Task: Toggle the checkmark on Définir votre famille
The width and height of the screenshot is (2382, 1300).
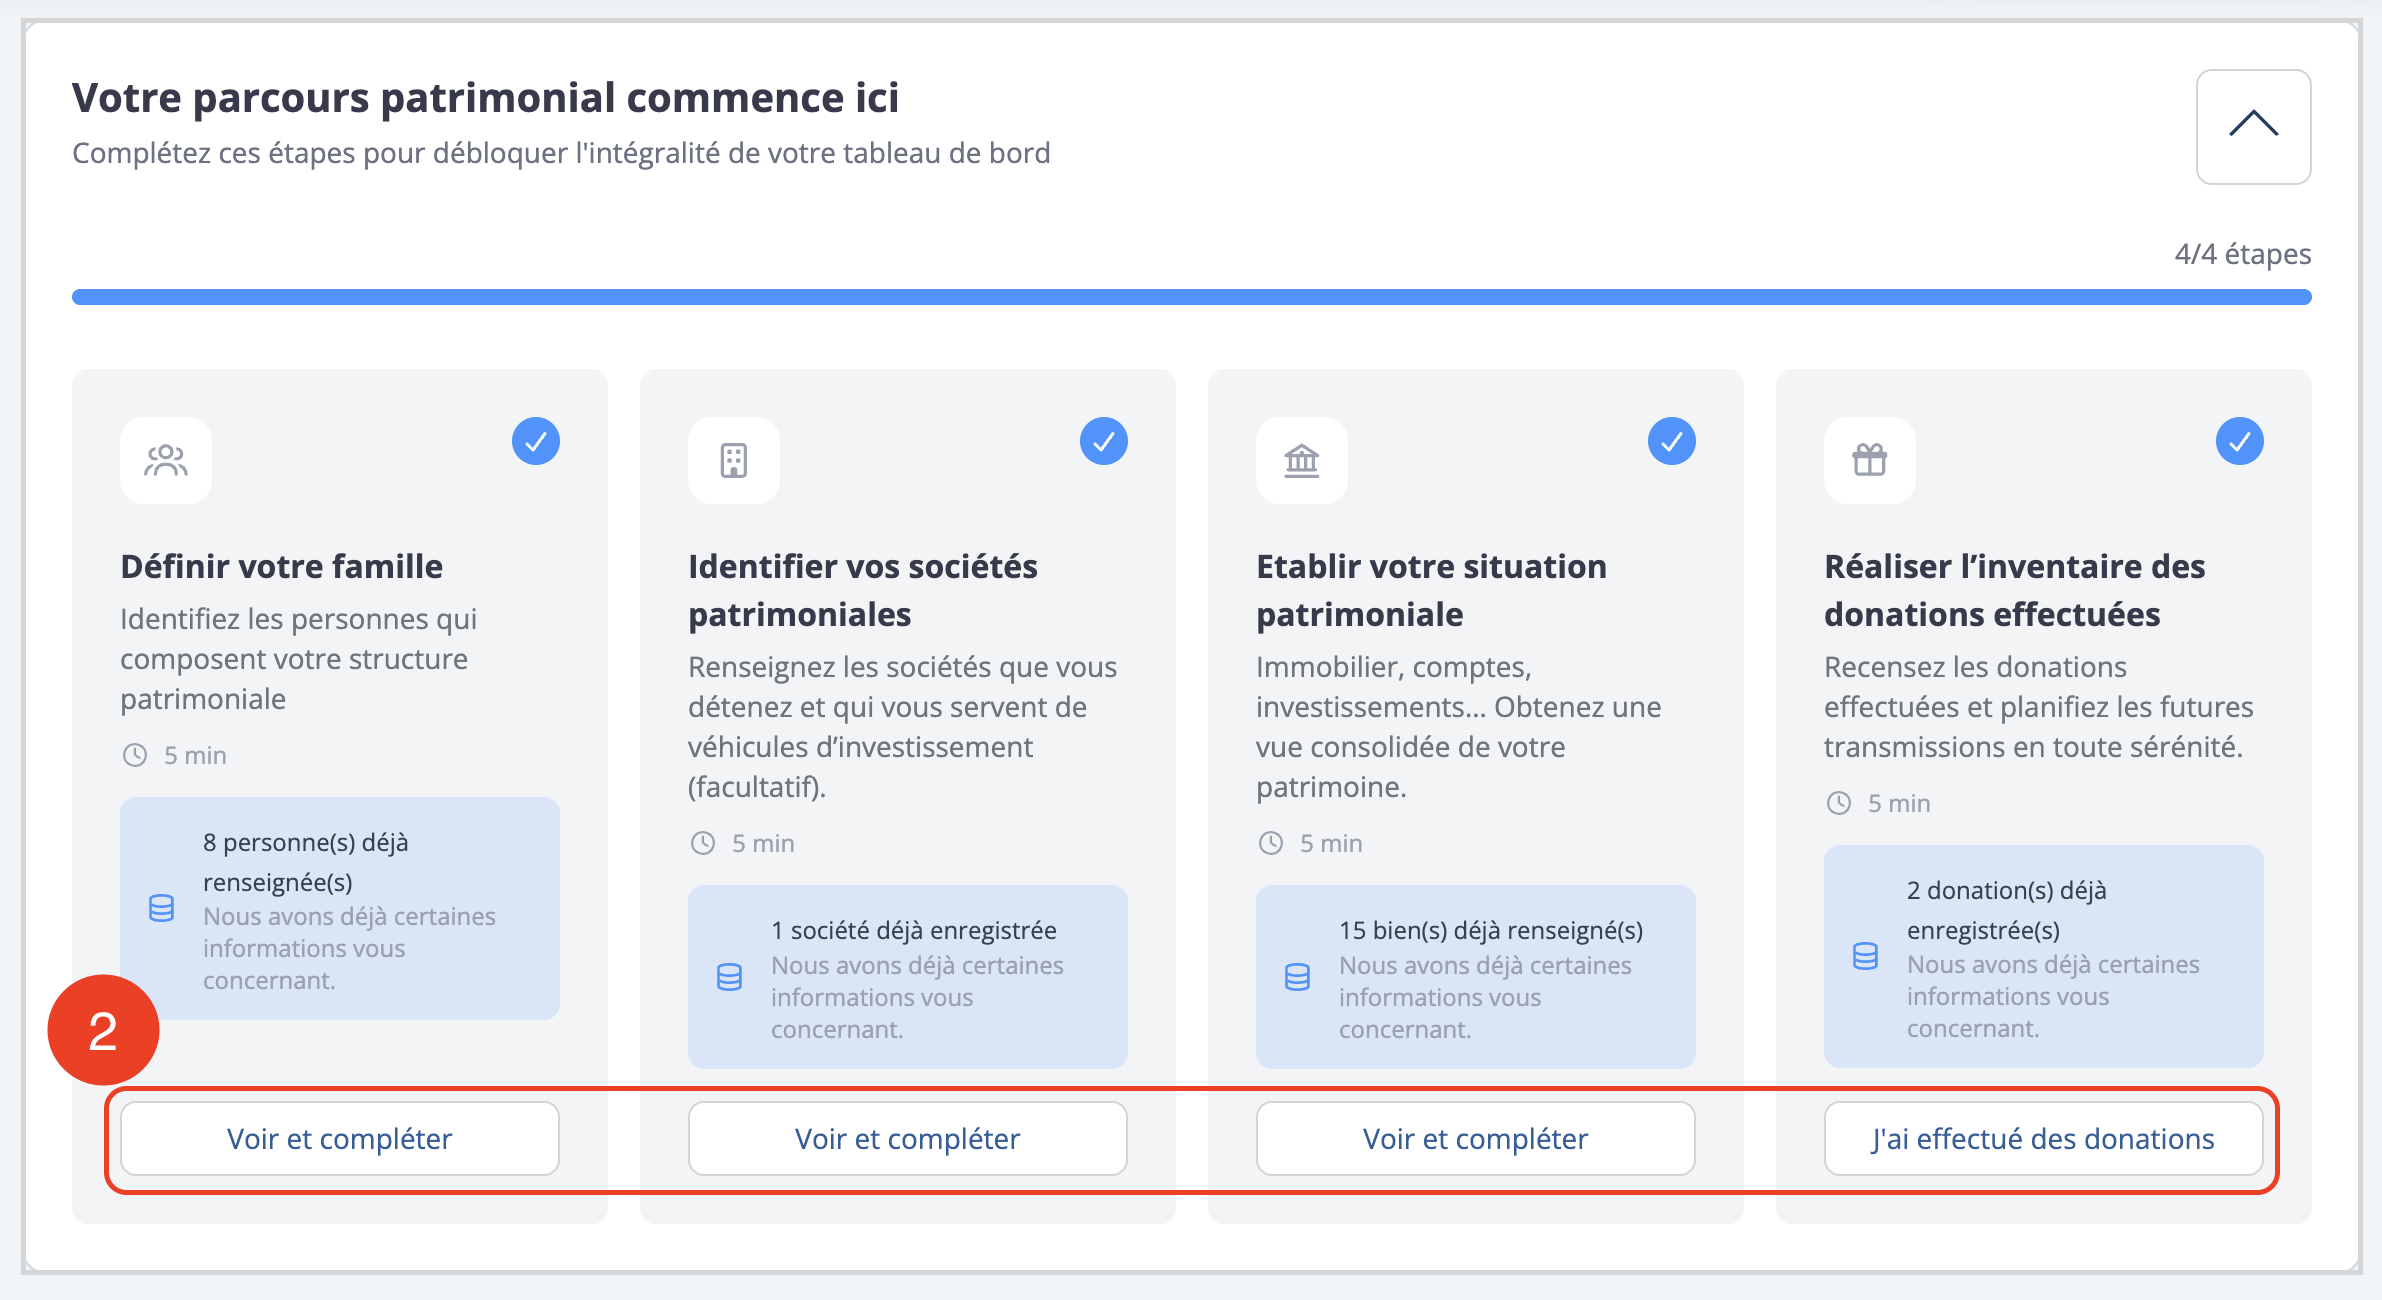Action: pos(536,441)
